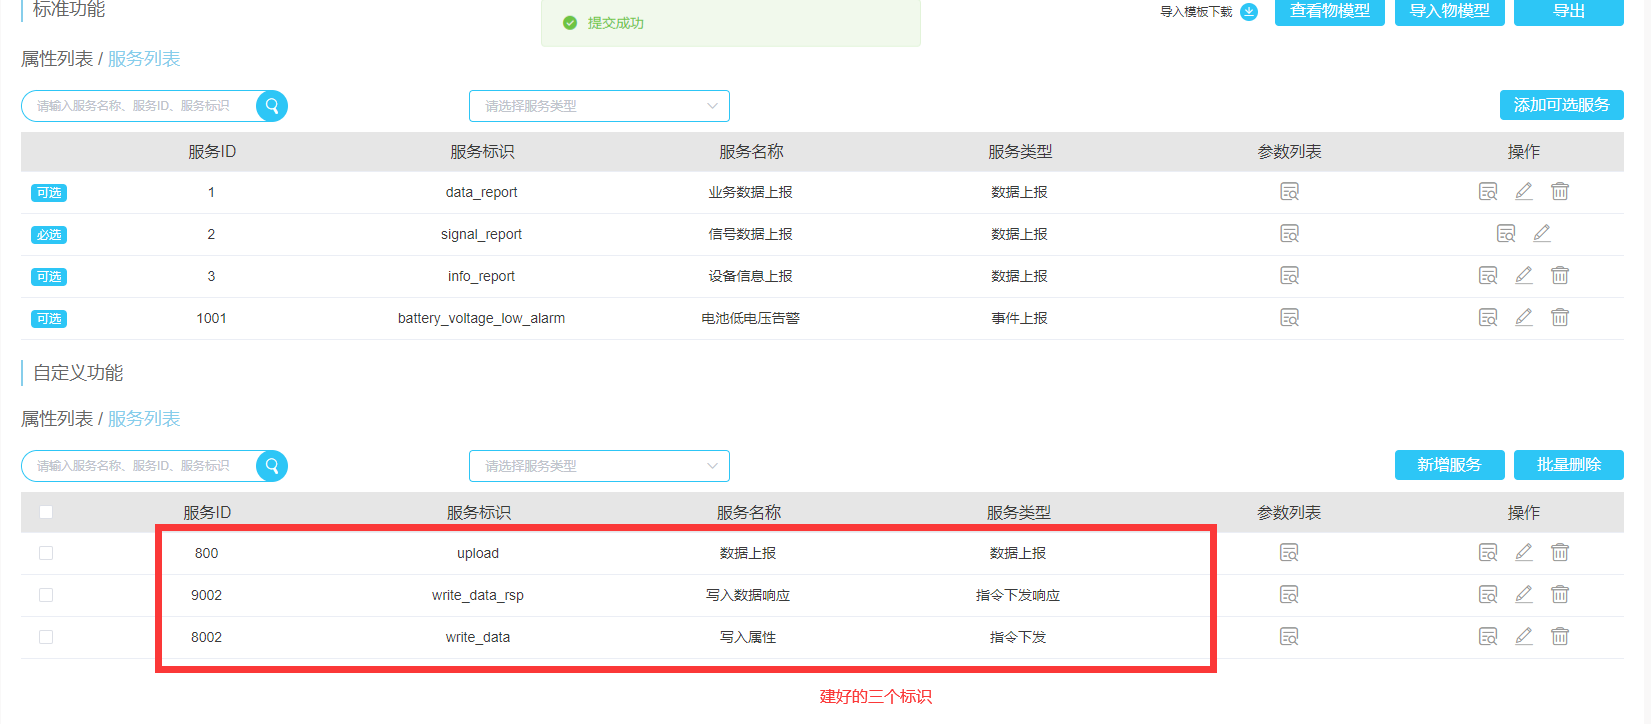1651x724 pixels.
Task: Delete the data_report service
Action: pos(1560,192)
